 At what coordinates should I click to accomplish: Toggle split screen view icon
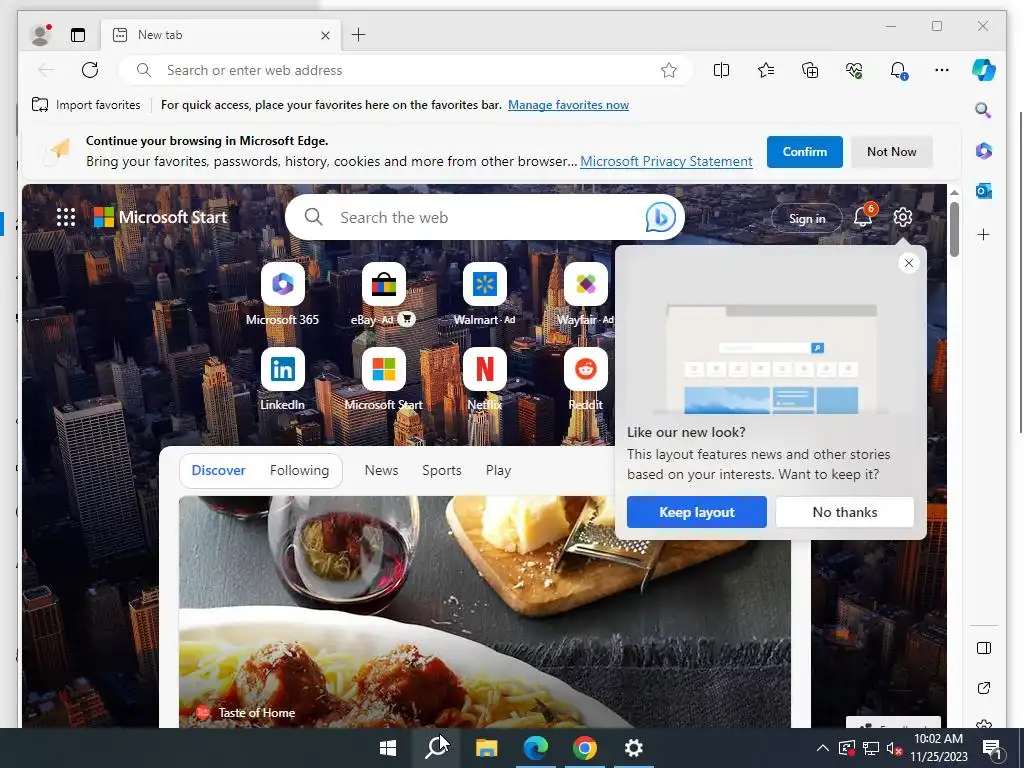coord(722,70)
